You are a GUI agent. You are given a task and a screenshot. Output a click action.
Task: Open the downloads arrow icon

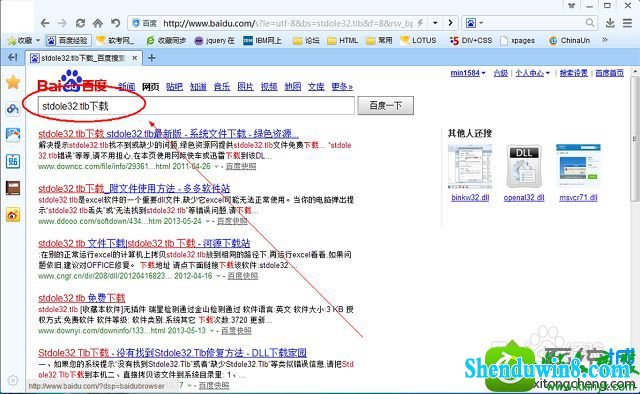click(610, 23)
